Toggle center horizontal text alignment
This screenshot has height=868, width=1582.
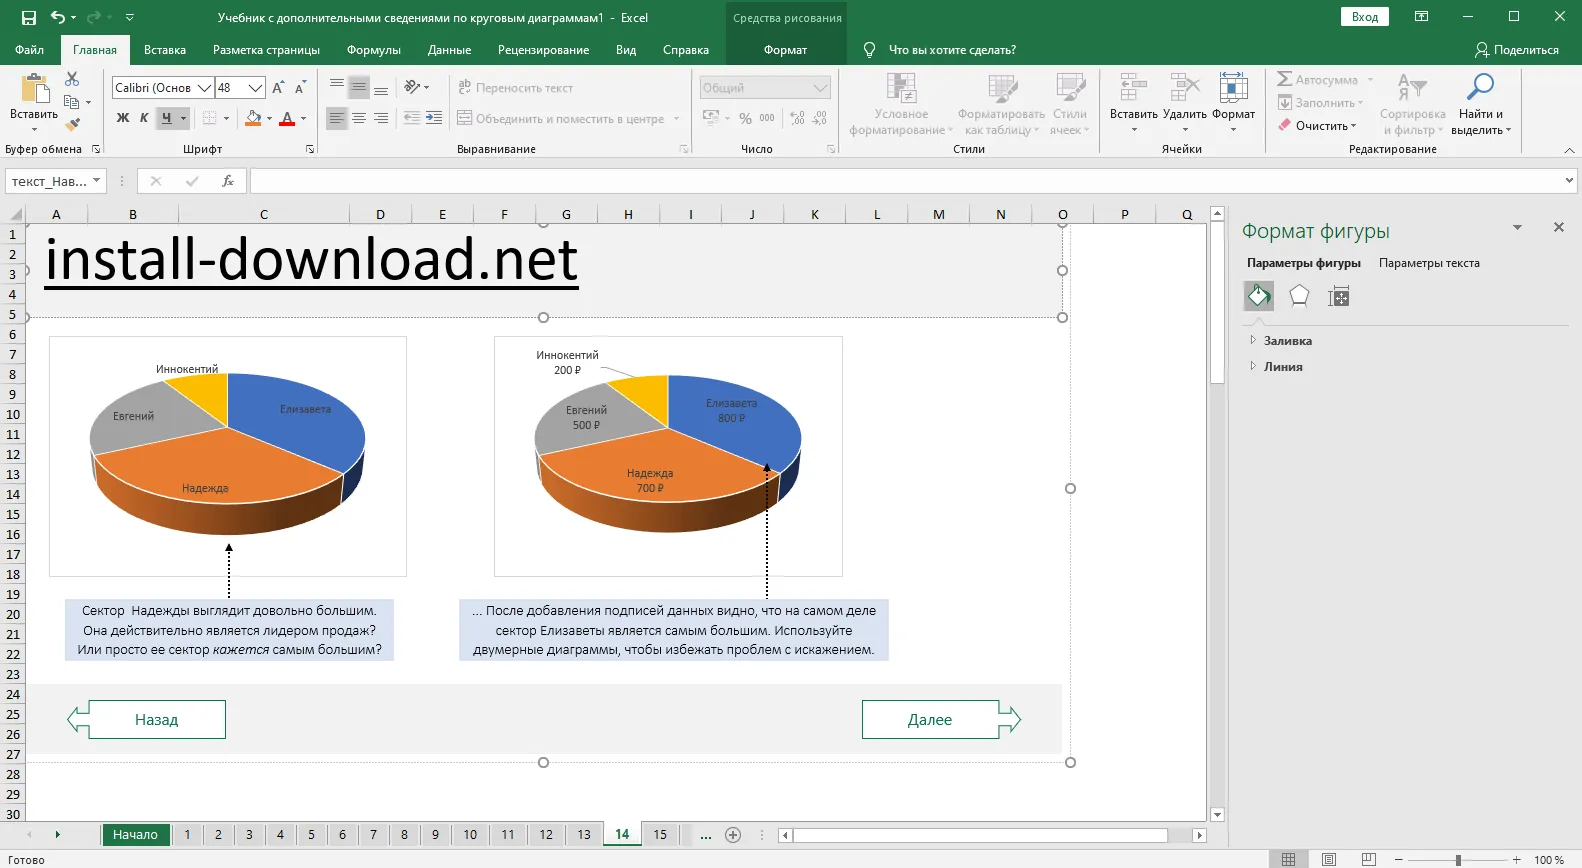click(x=359, y=118)
